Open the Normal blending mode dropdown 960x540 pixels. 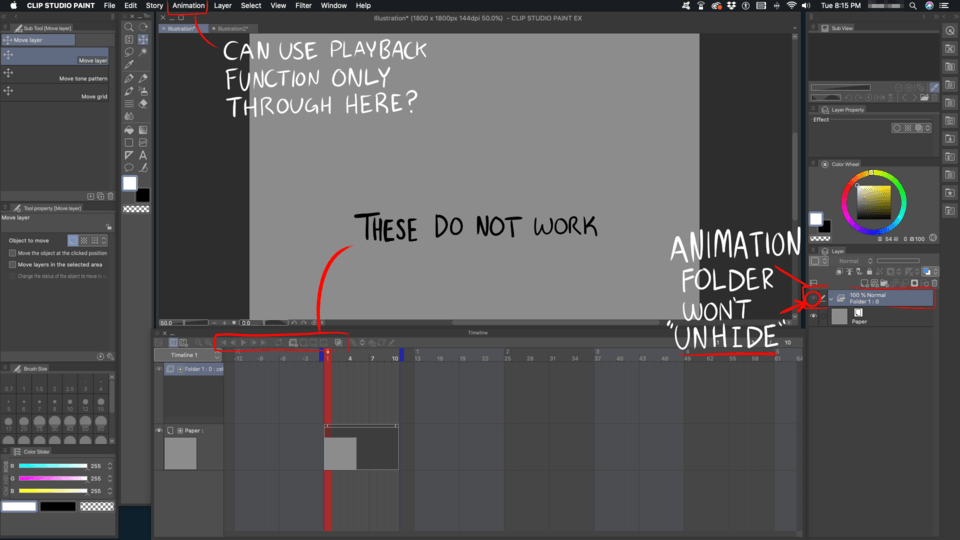tap(855, 261)
